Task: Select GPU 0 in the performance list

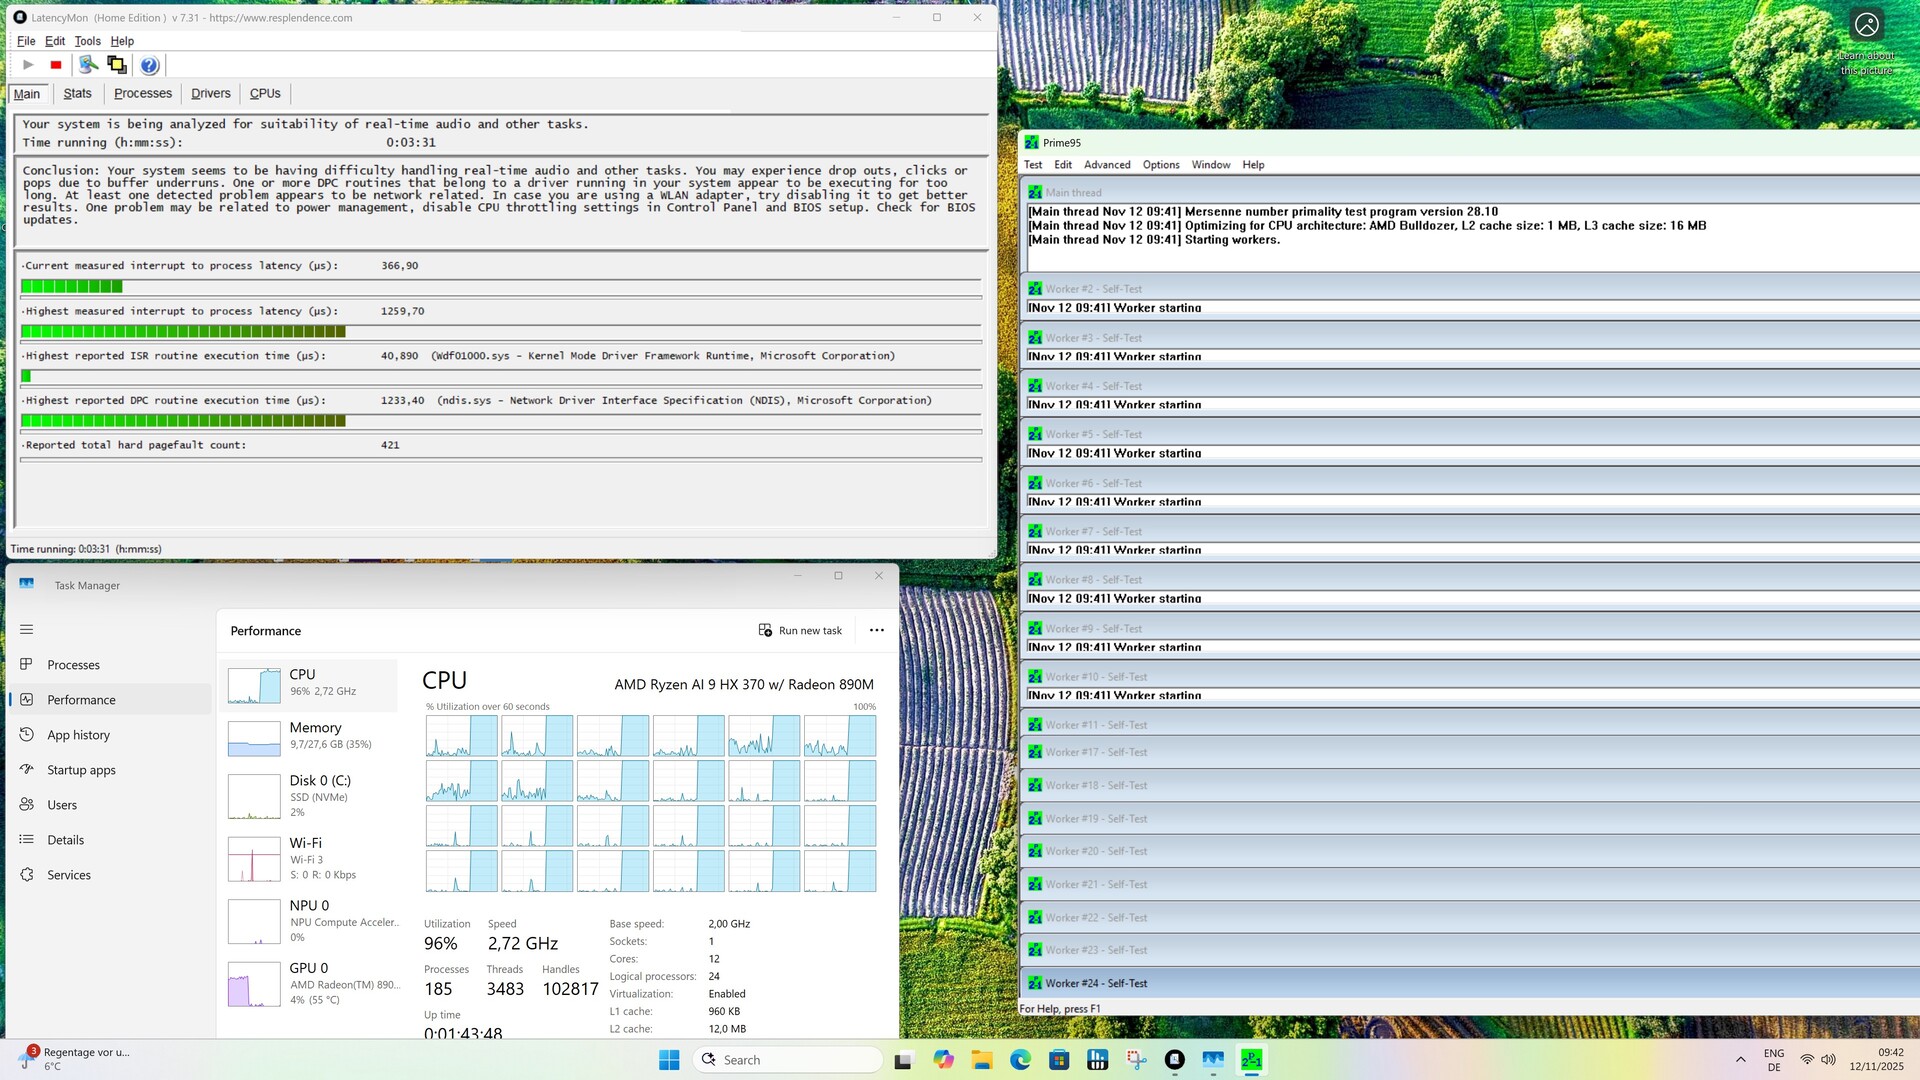Action: tap(308, 983)
